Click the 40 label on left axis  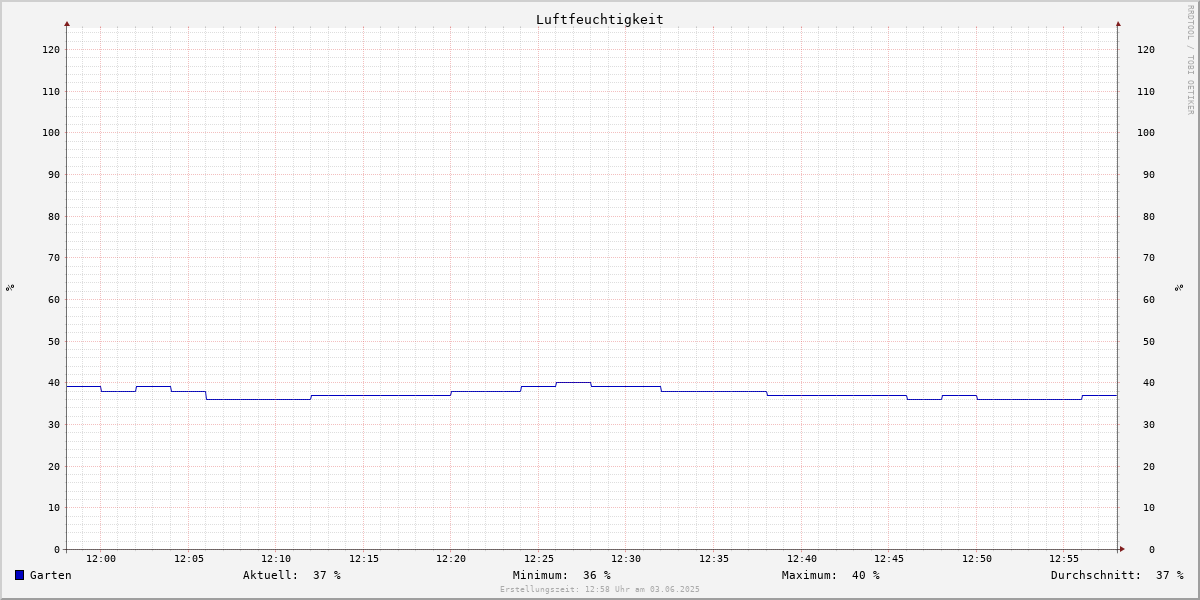pos(54,382)
